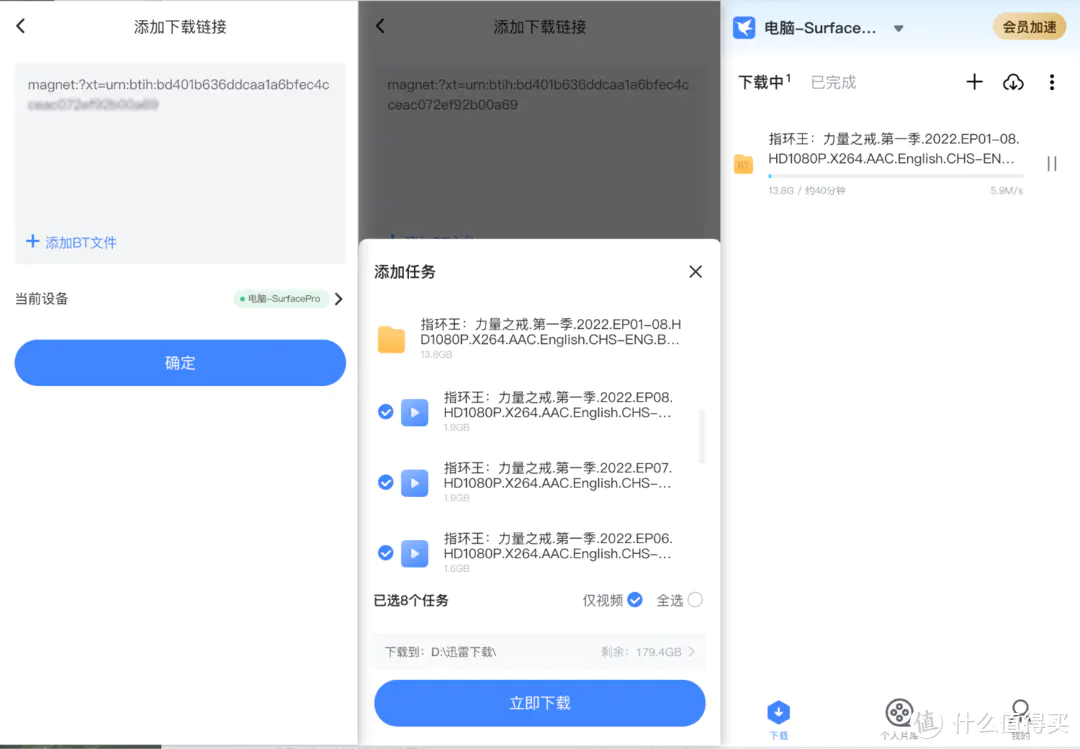Screen dimensions: 1080x749
Task: Click the 确定 button
Action: point(180,362)
